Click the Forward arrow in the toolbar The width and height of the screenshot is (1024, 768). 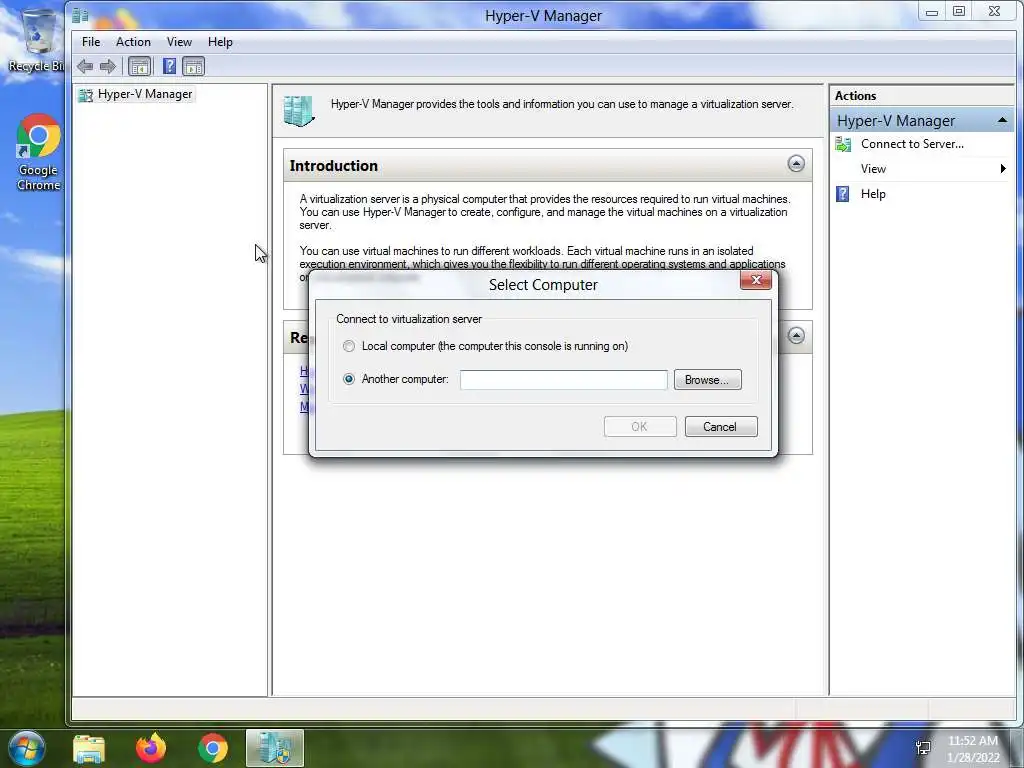(x=108, y=66)
